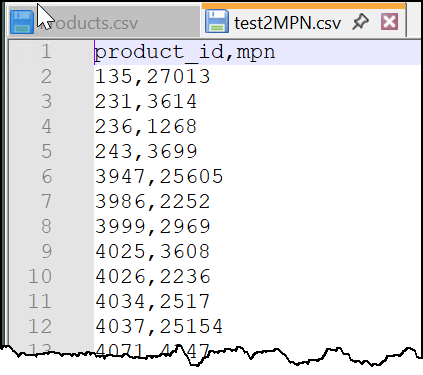Click the row 3999,2969
The image size is (423, 375).
coord(153,227)
